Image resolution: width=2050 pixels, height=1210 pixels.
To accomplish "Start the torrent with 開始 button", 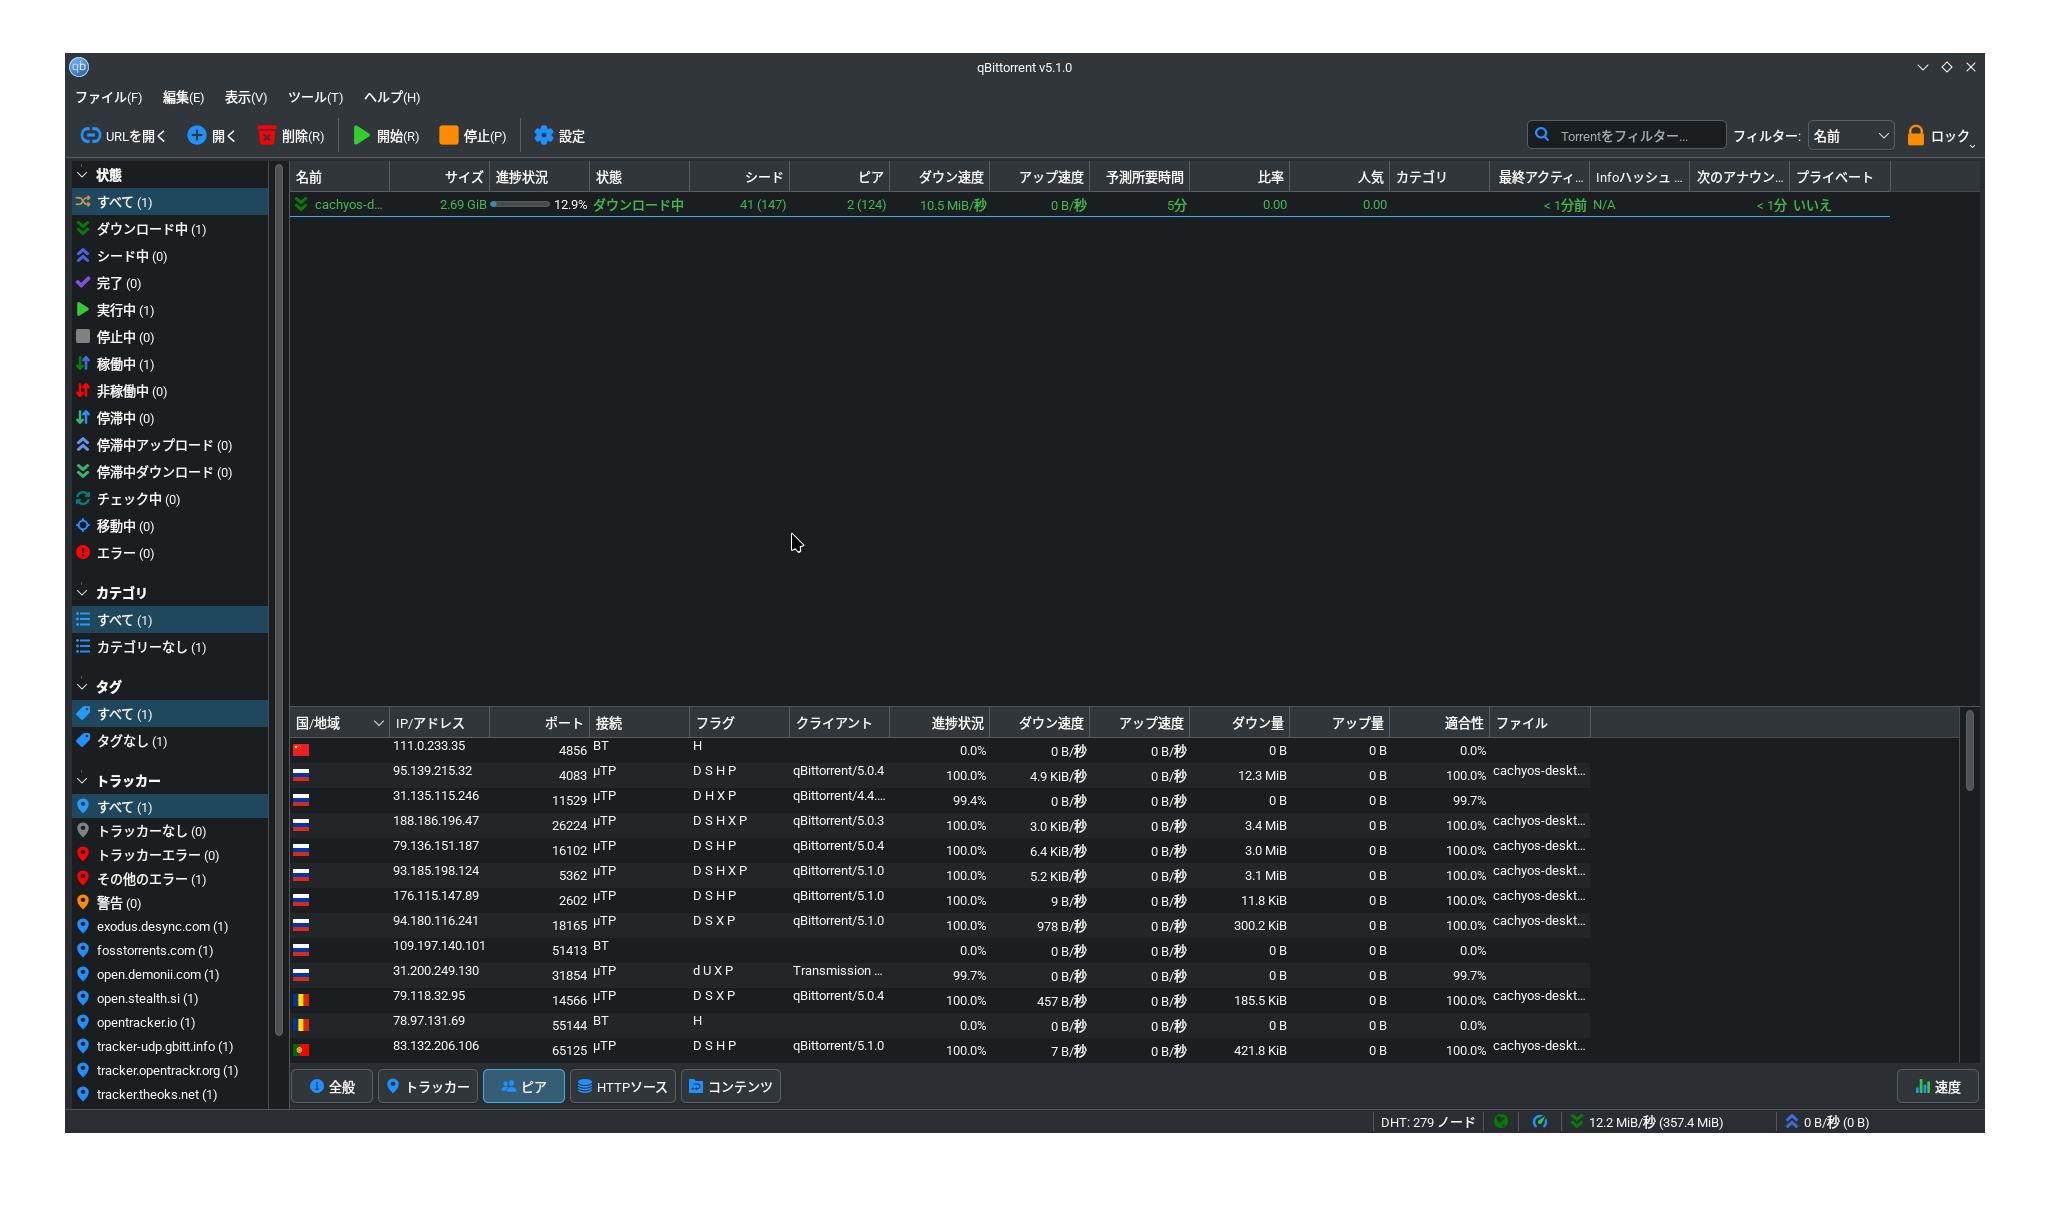I will click(x=386, y=136).
